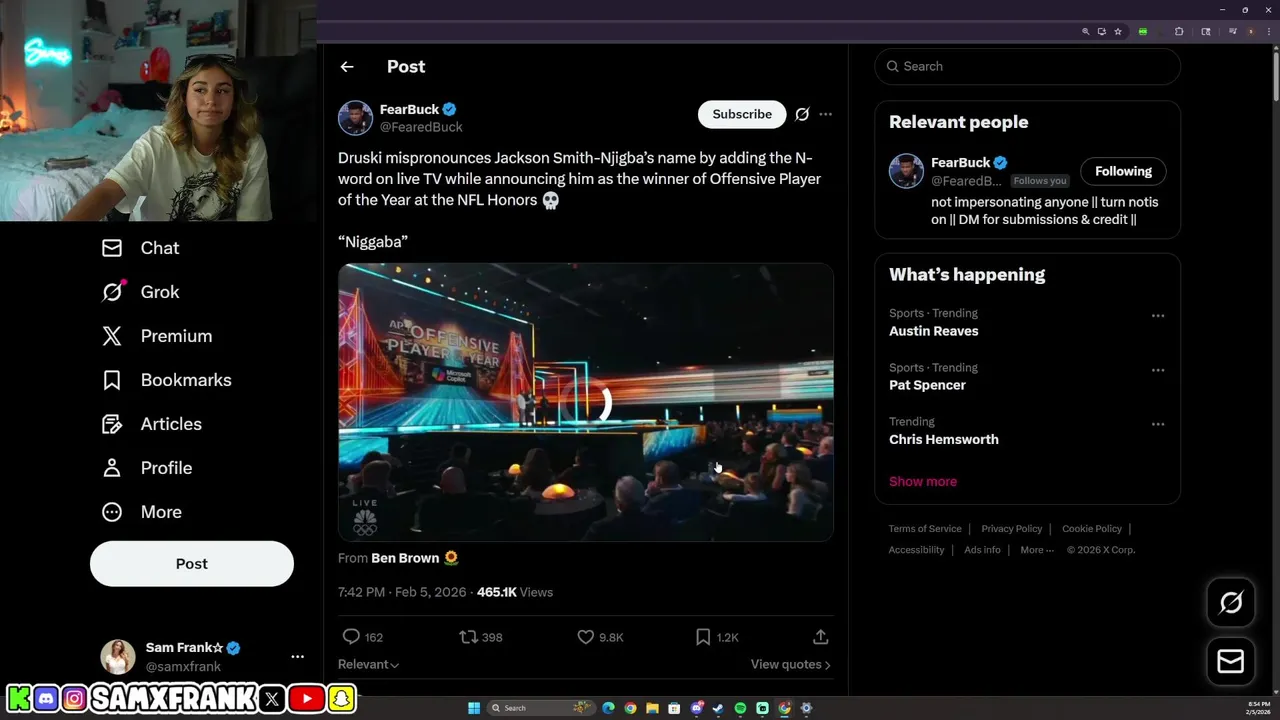Image resolution: width=1280 pixels, height=720 pixels.
Task: Open Steam from the taskbar
Action: pos(717,708)
